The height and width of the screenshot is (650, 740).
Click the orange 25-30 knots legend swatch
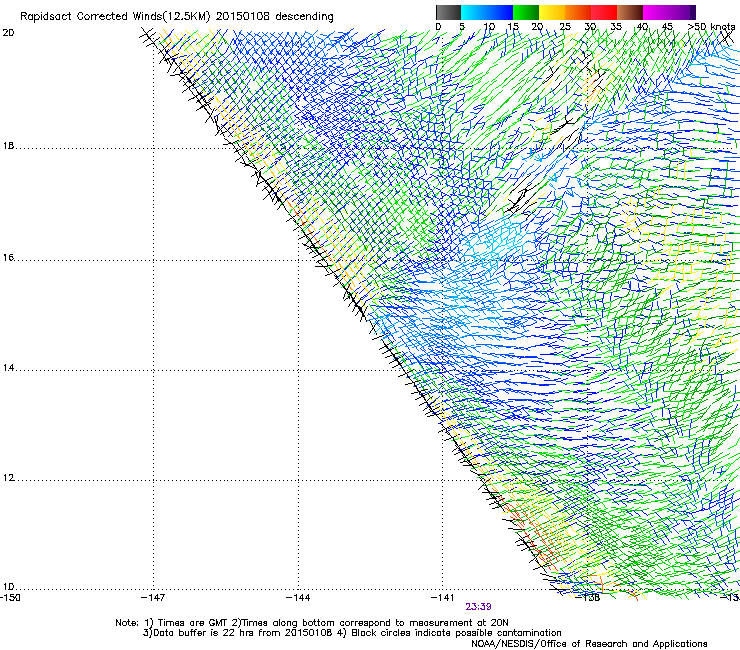tap(578, 12)
